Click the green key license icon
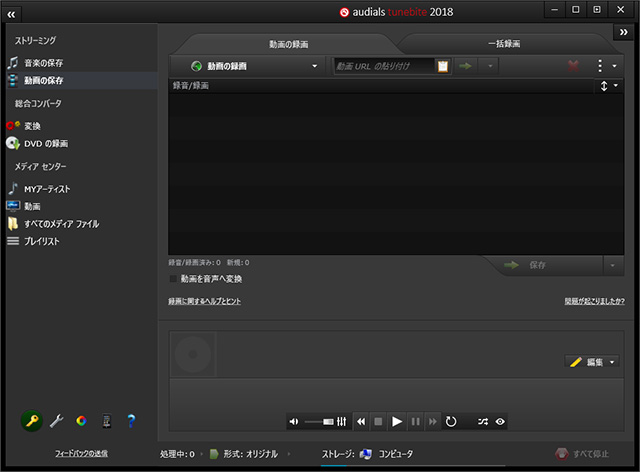Screen dimensions: 640x472 coord(31,421)
